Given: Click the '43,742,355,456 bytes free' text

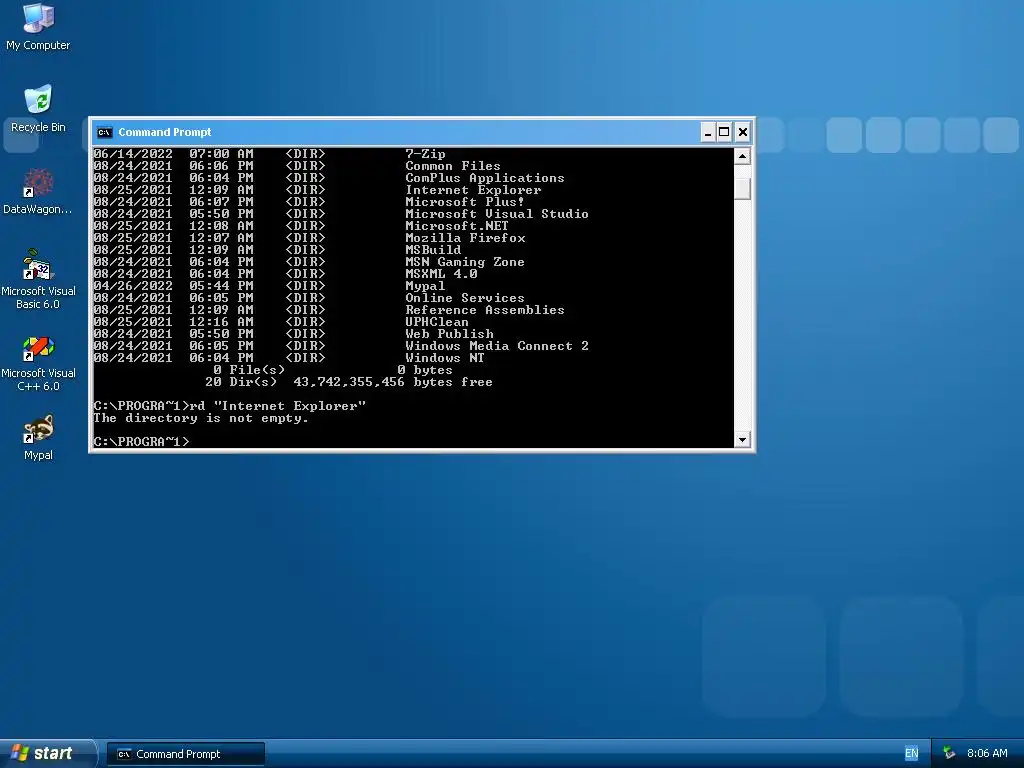Looking at the screenshot, I should coord(393,382).
